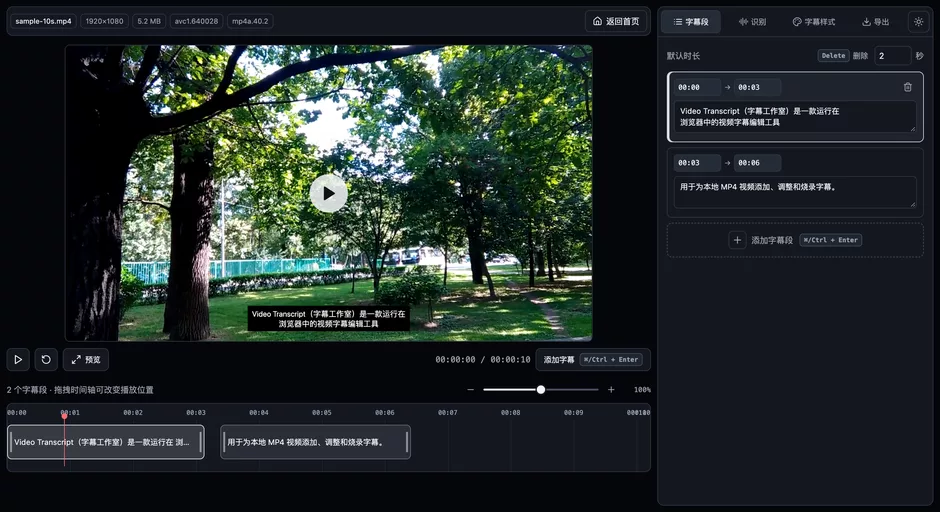Image resolution: width=940 pixels, height=512 pixels.
Task: Click the right trim handle of the second timeline clip
Action: pyautogui.click(x=407, y=442)
